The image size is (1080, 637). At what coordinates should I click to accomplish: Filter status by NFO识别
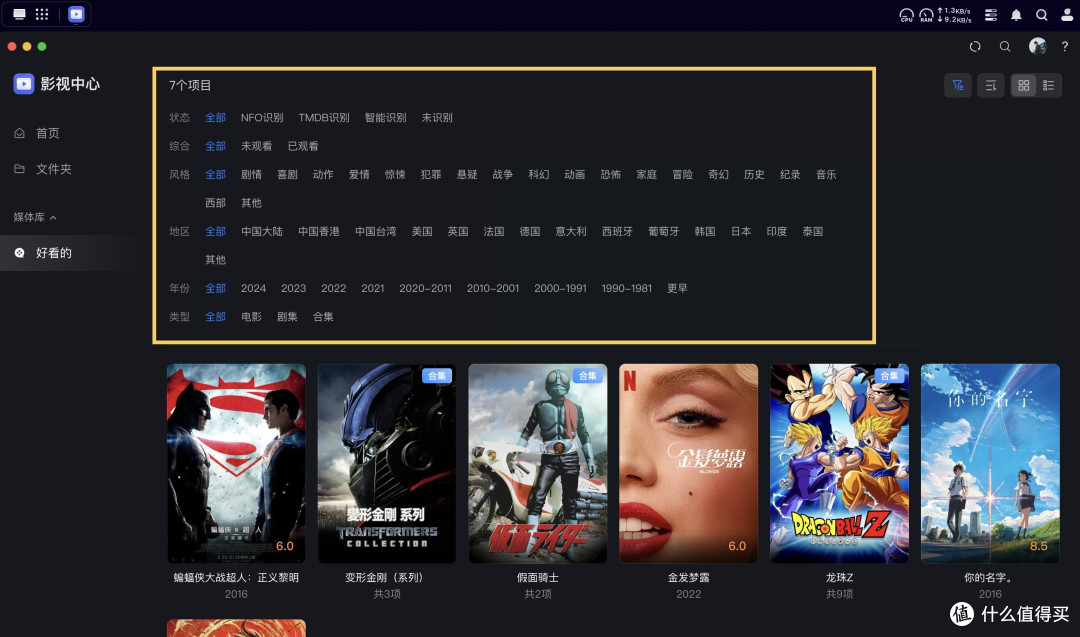[262, 118]
